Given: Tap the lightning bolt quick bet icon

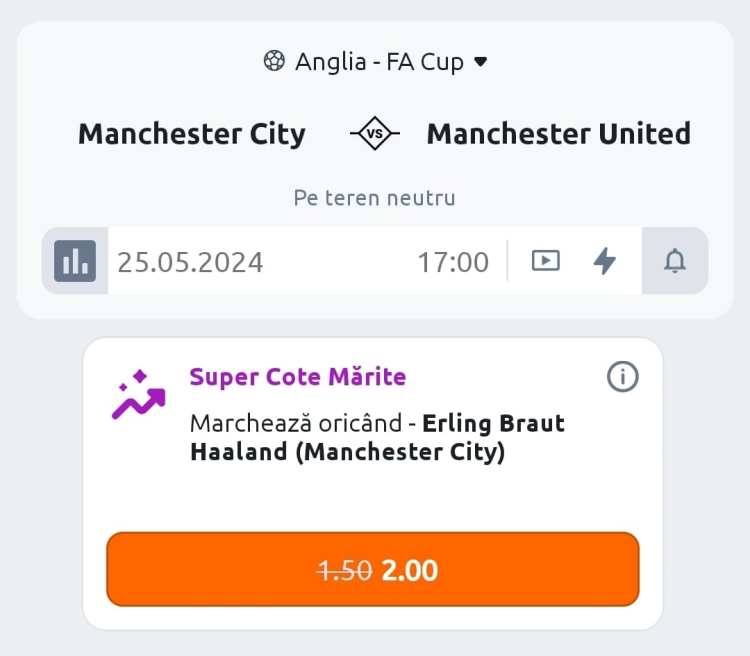Looking at the screenshot, I should (605, 261).
